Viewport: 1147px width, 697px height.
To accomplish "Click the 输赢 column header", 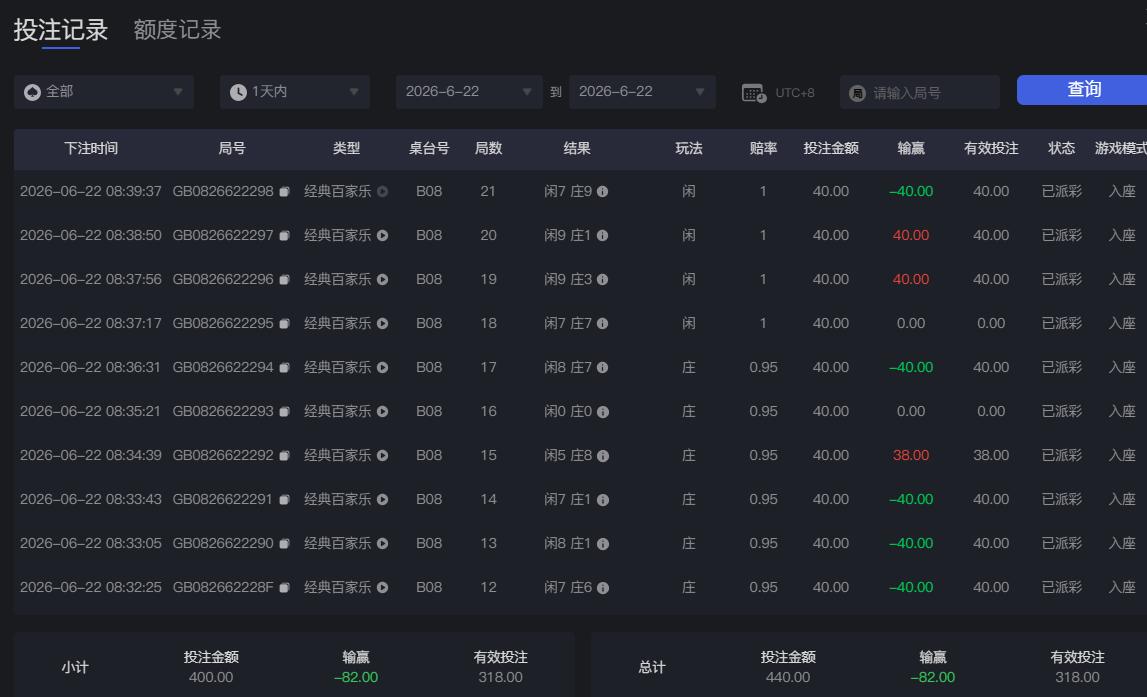I will pyautogui.click(x=911, y=148).
